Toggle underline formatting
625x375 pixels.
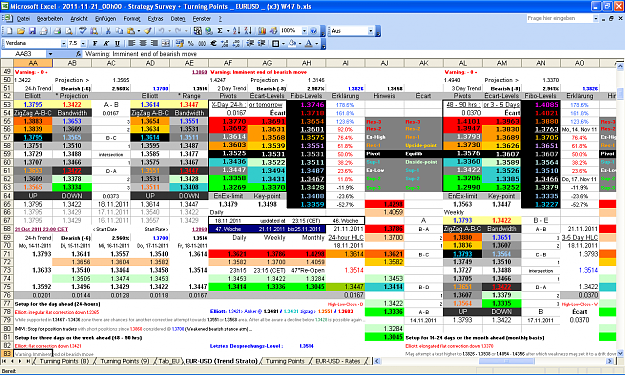(117, 43)
